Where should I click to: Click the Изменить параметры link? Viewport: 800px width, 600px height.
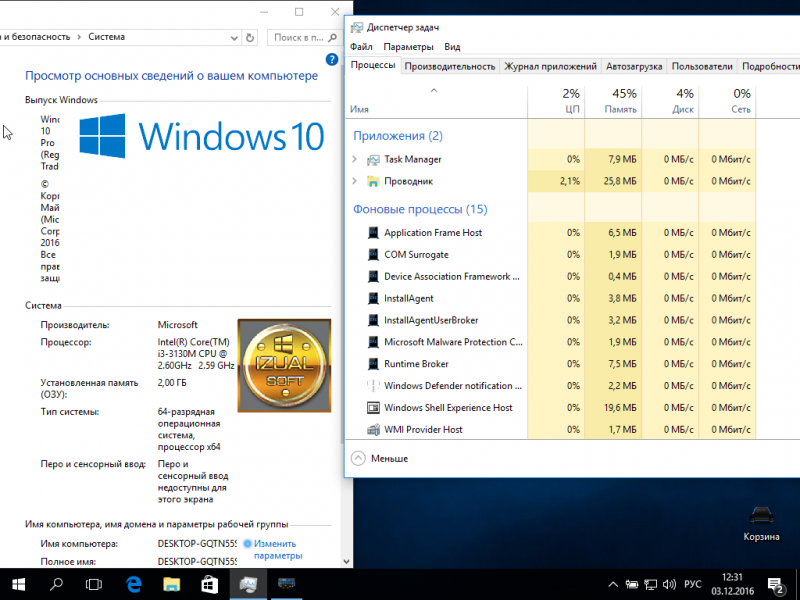[278, 550]
